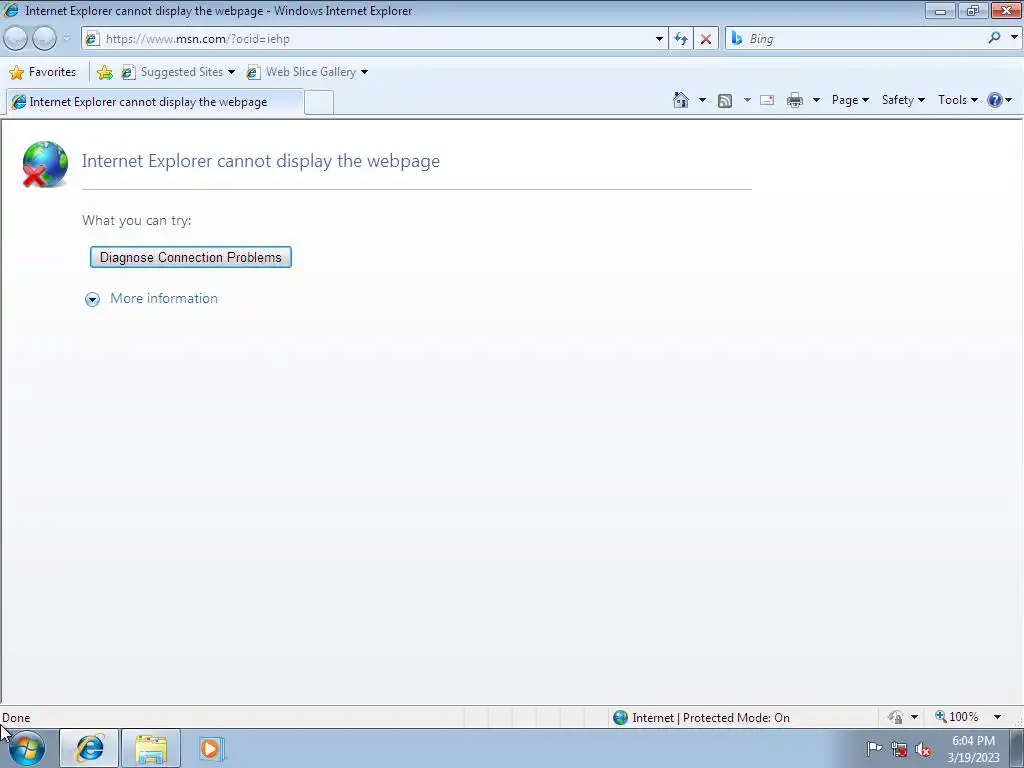Click Diagnose Connection Problems button
This screenshot has width=1024, height=768.
point(191,257)
